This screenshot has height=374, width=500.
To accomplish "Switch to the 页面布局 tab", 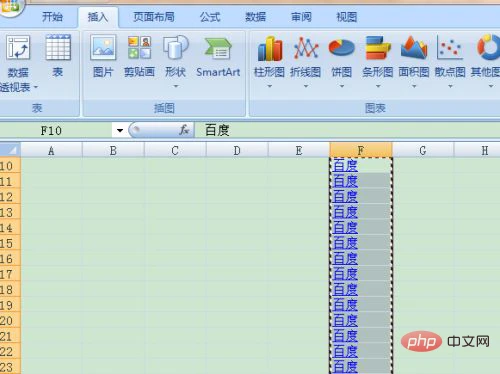I will point(154,17).
